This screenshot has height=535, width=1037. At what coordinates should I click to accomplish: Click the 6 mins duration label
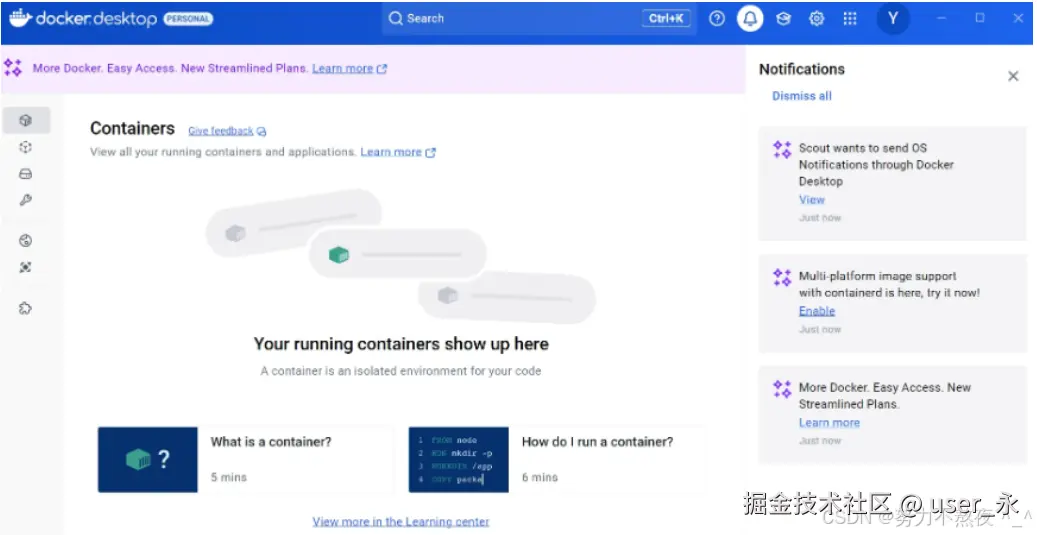point(540,477)
